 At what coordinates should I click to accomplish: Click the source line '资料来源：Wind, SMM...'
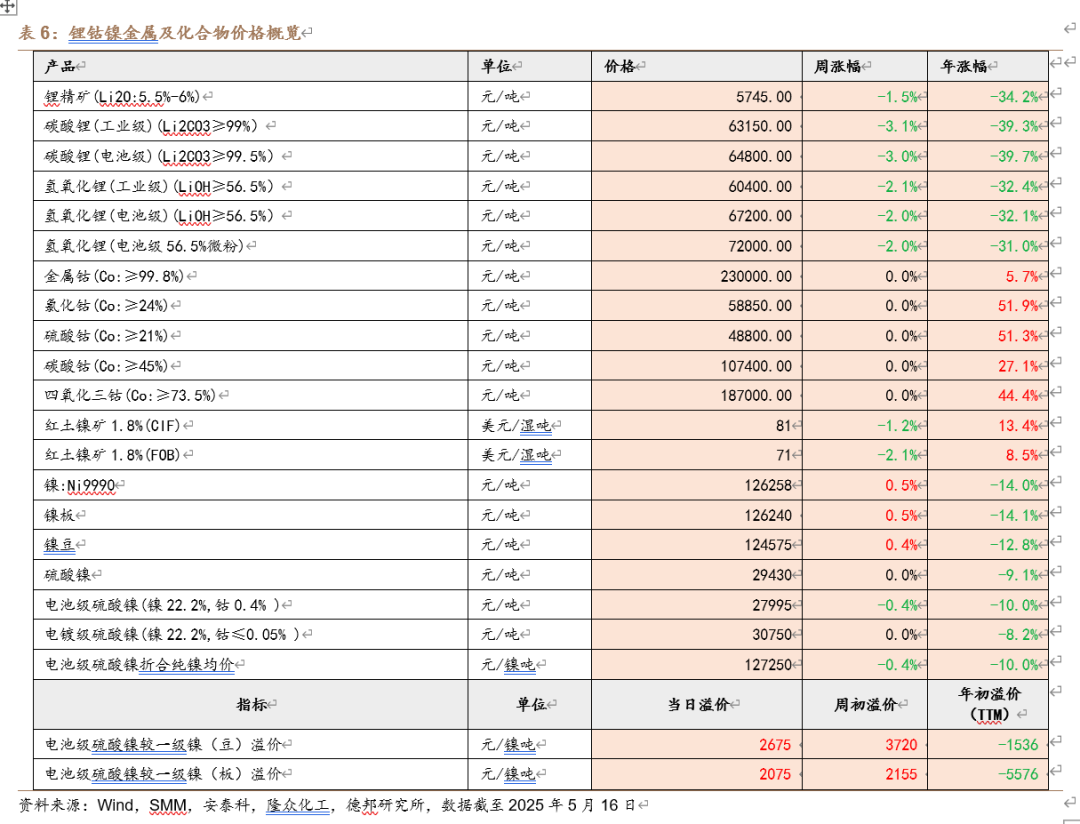[x=327, y=805]
